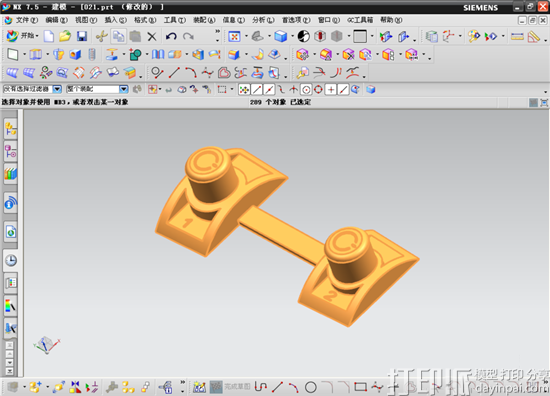
Task: Toggle the quadrant point snap option
Action: point(318,90)
